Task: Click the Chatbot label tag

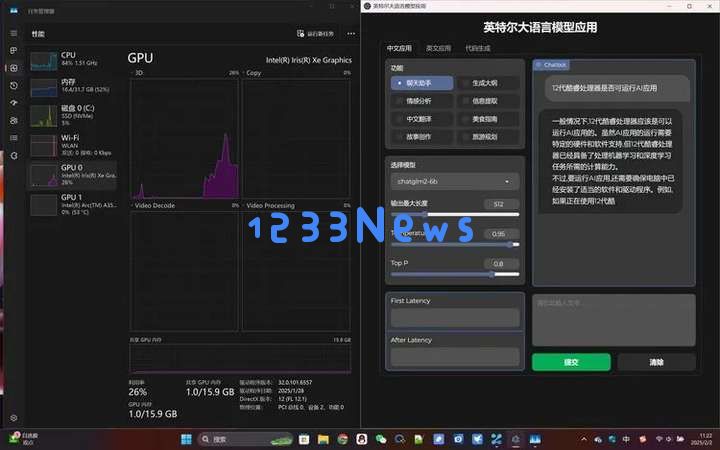Action: click(x=551, y=65)
